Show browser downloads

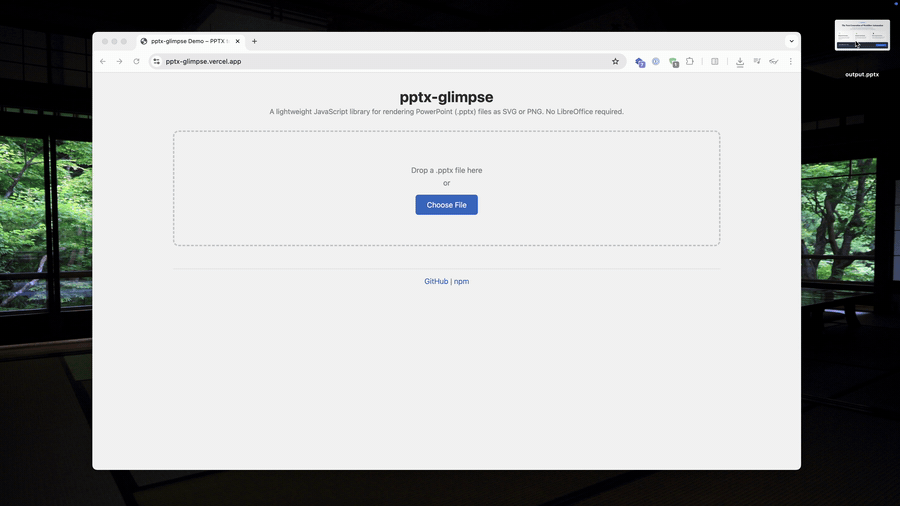(x=740, y=62)
